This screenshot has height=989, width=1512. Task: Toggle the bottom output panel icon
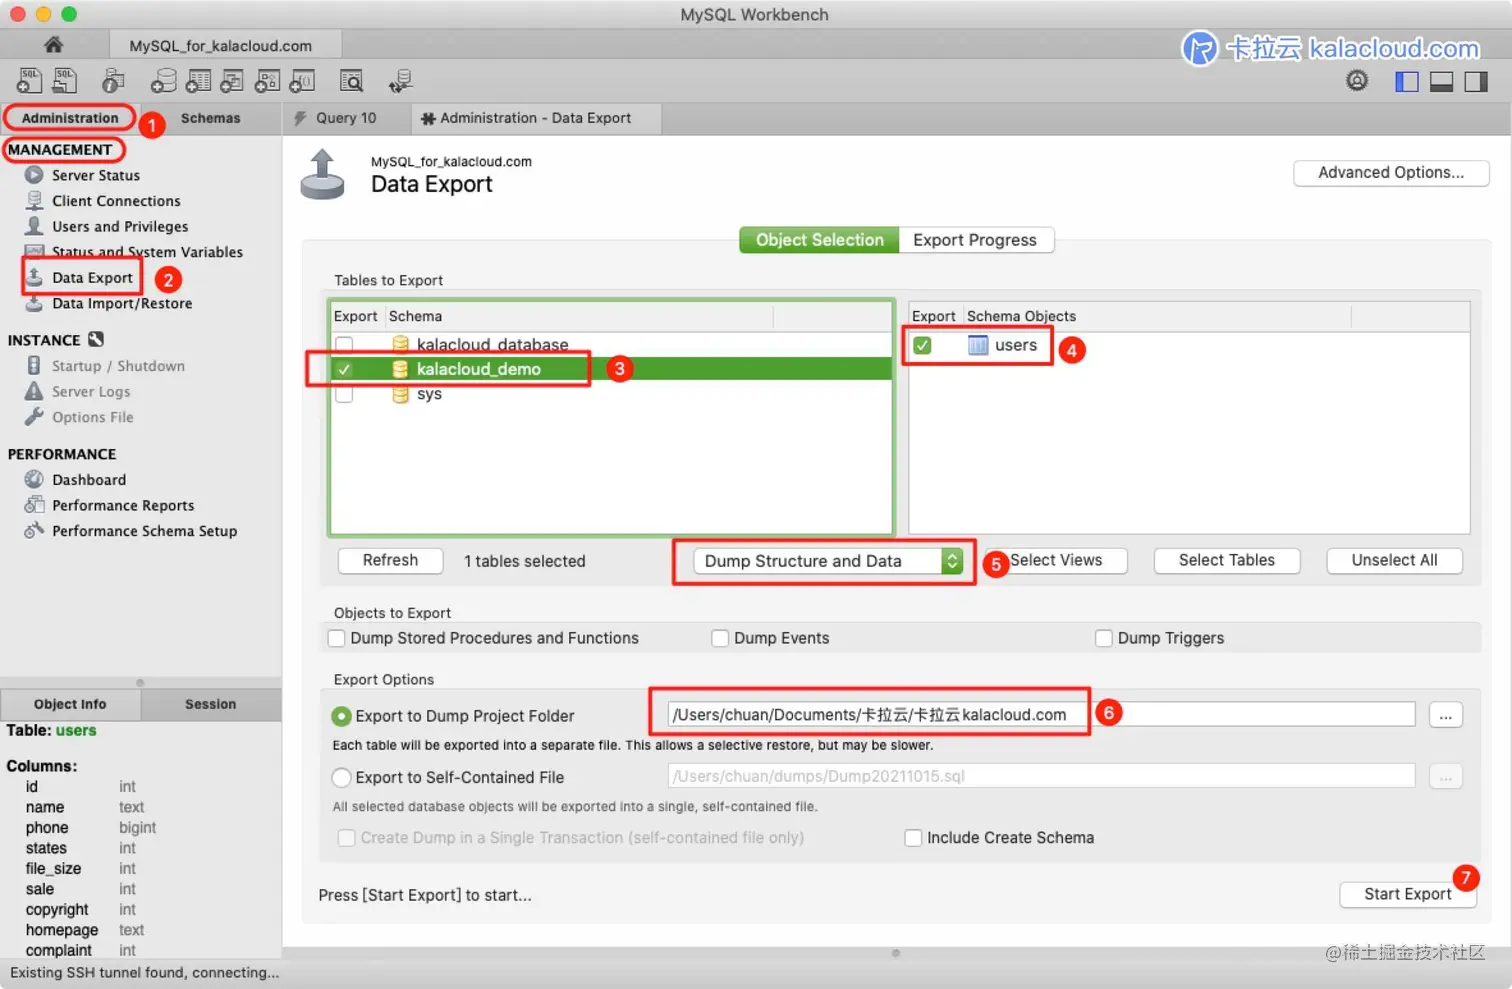pos(1441,82)
